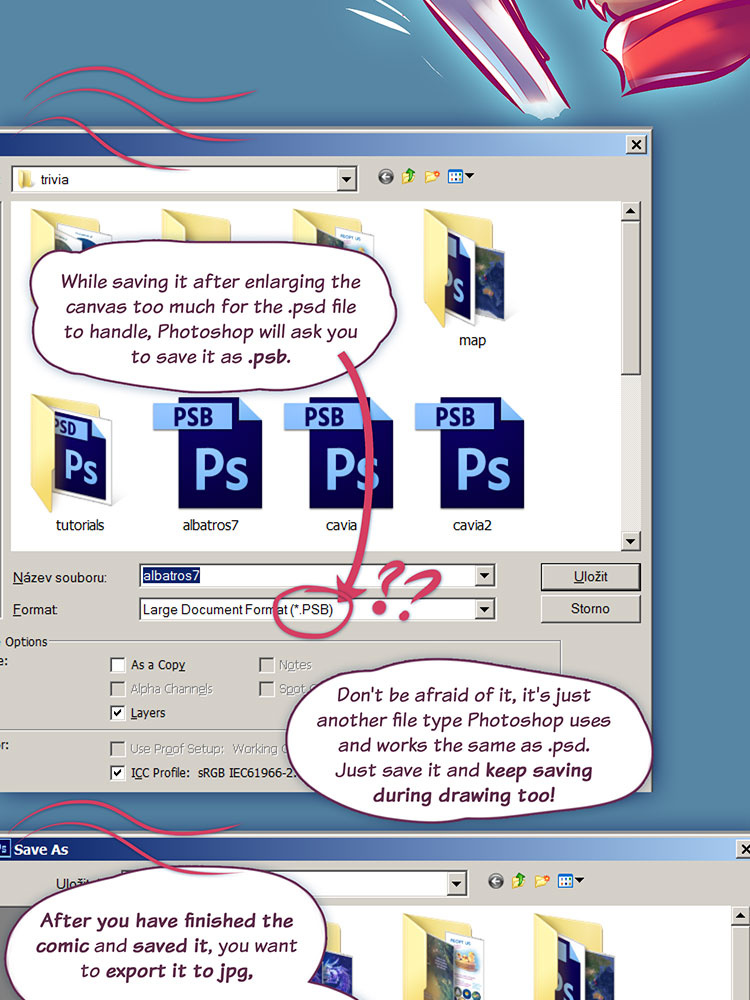This screenshot has height=1000, width=750.
Task: Click the file list scrollbar down arrow
Action: click(630, 541)
